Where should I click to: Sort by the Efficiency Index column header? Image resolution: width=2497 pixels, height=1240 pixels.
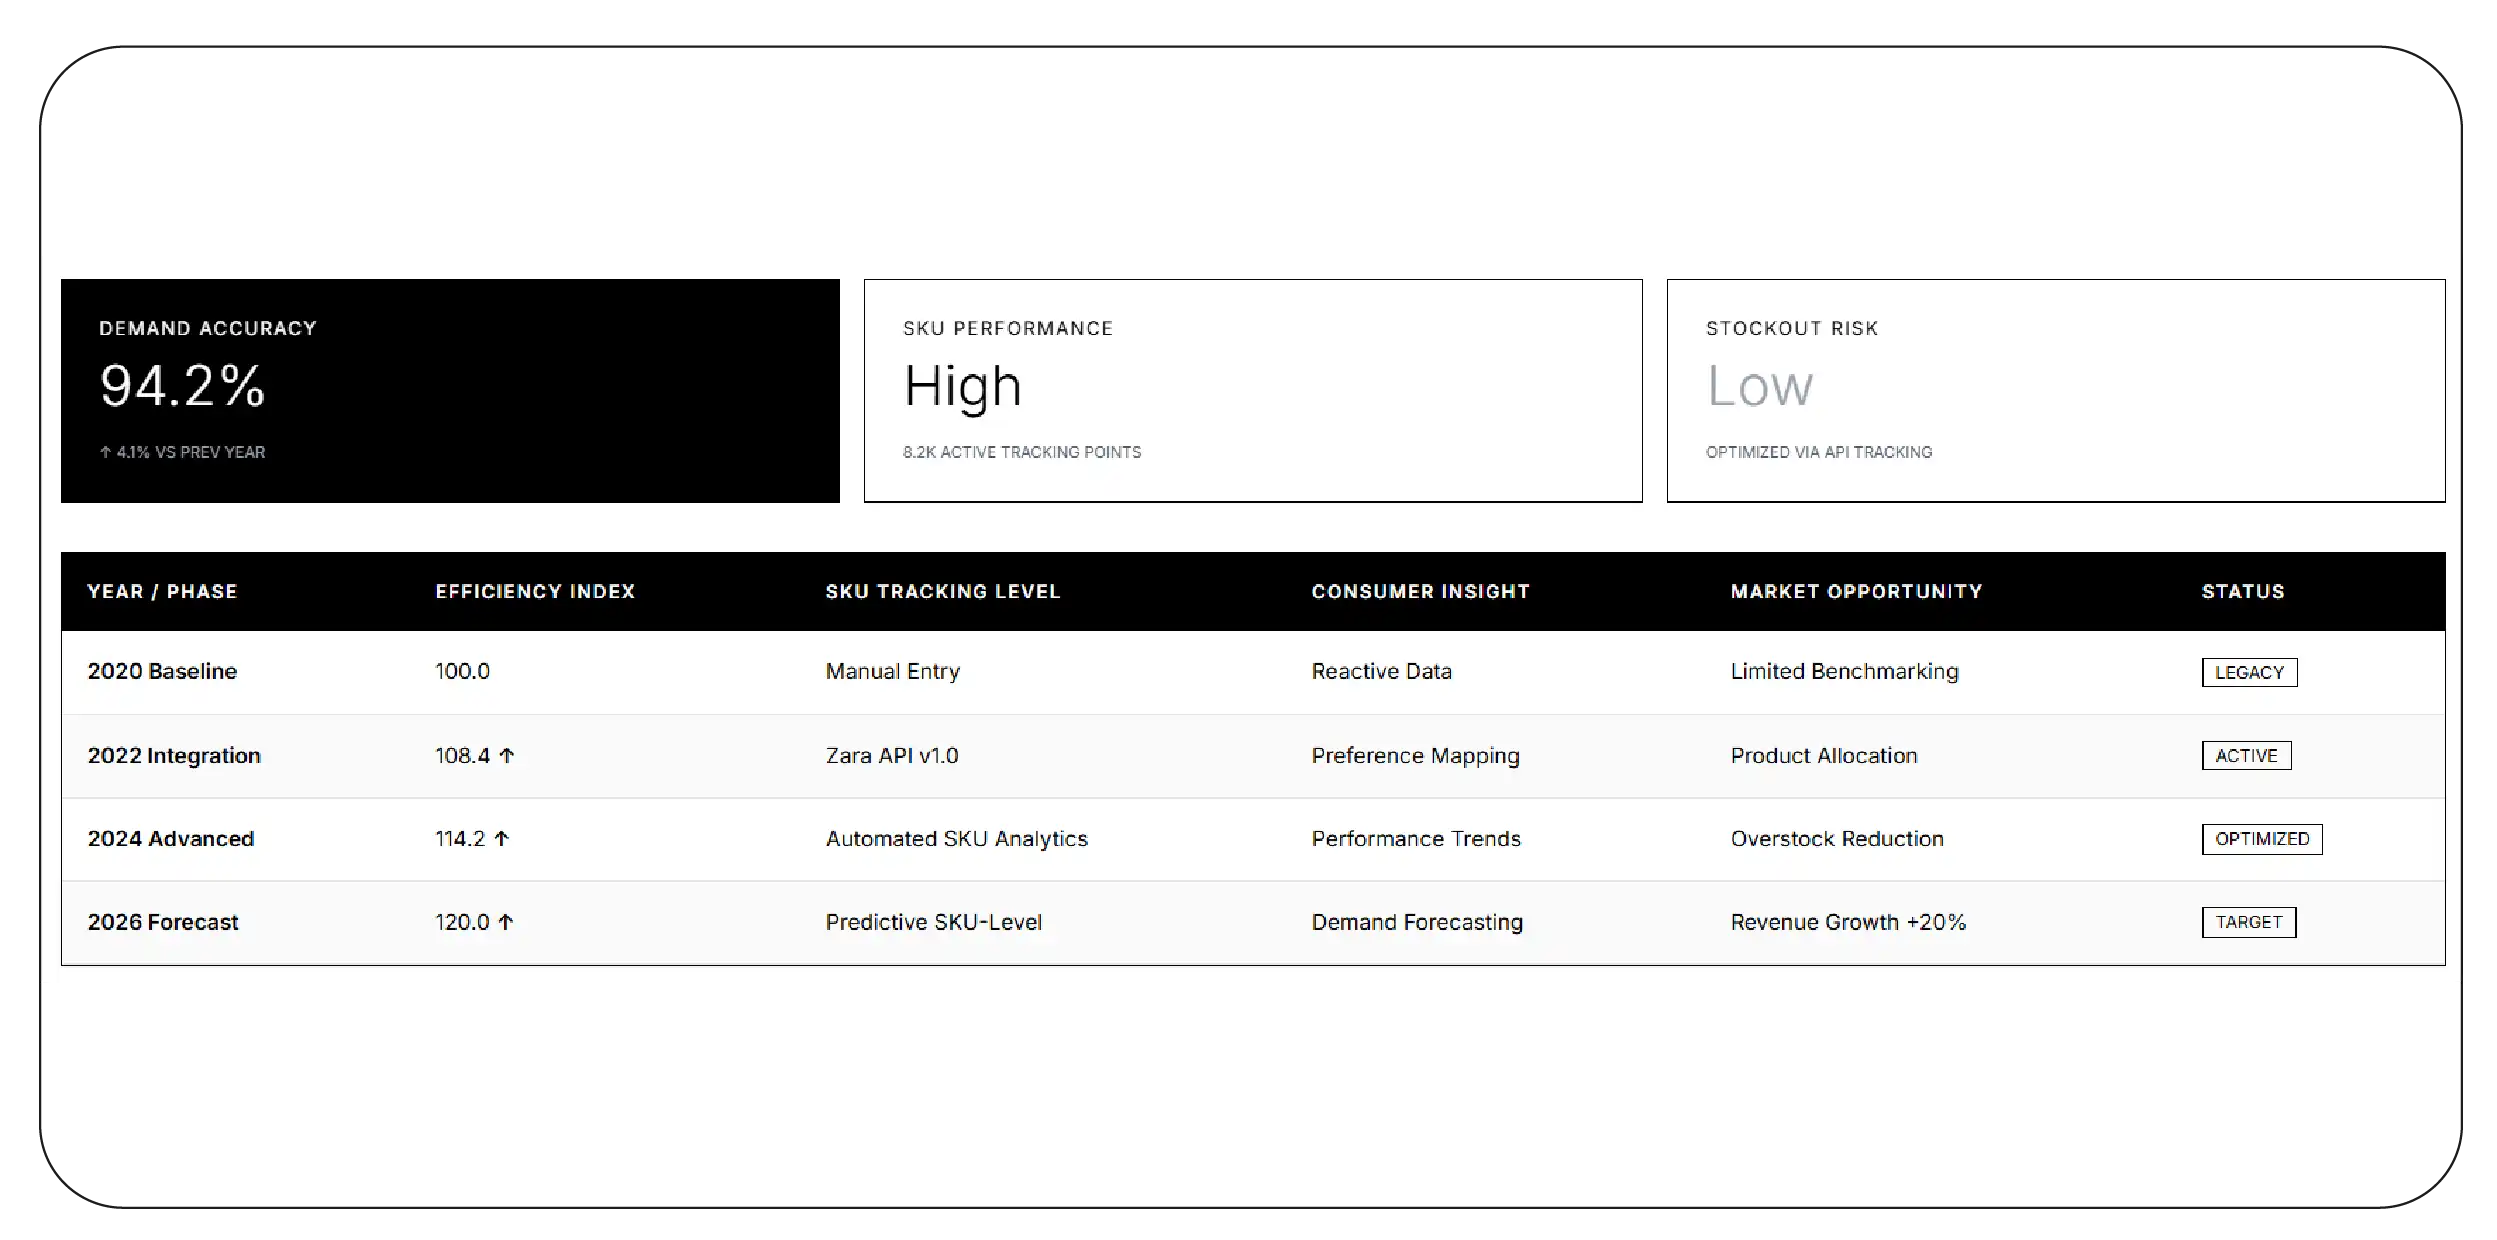pyautogui.click(x=534, y=591)
